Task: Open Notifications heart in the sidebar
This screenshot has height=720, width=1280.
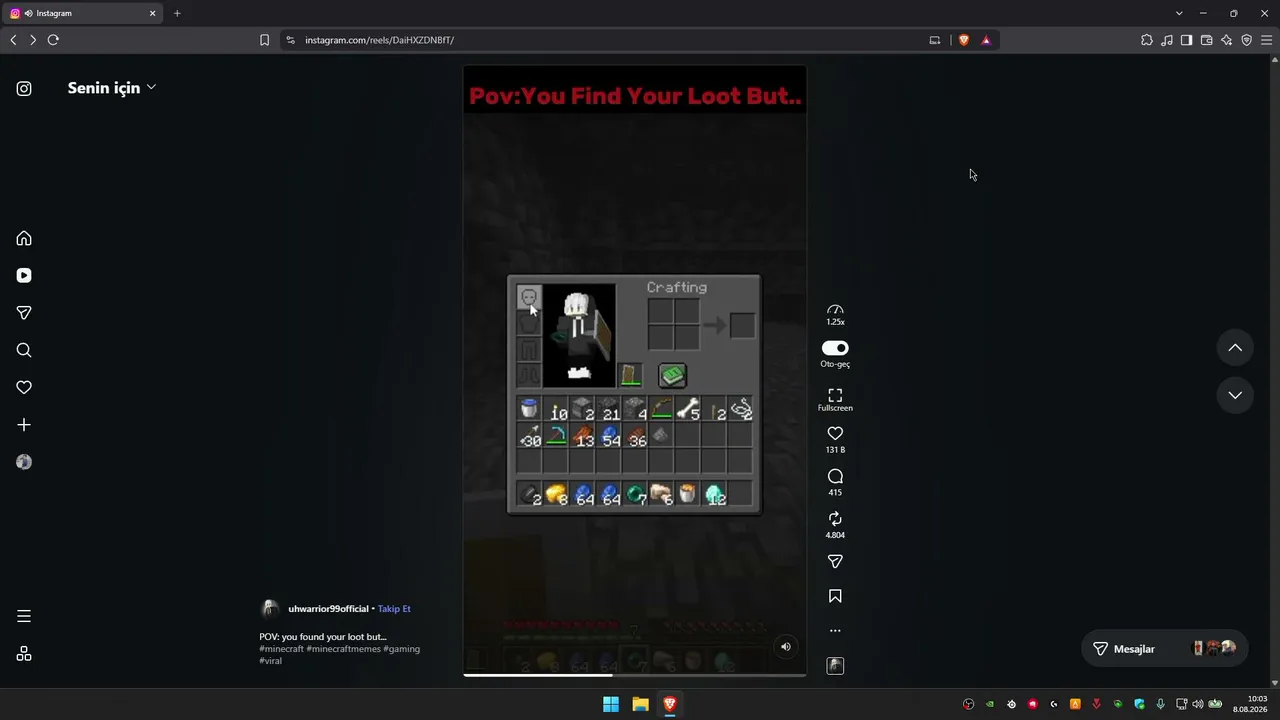Action: click(24, 387)
